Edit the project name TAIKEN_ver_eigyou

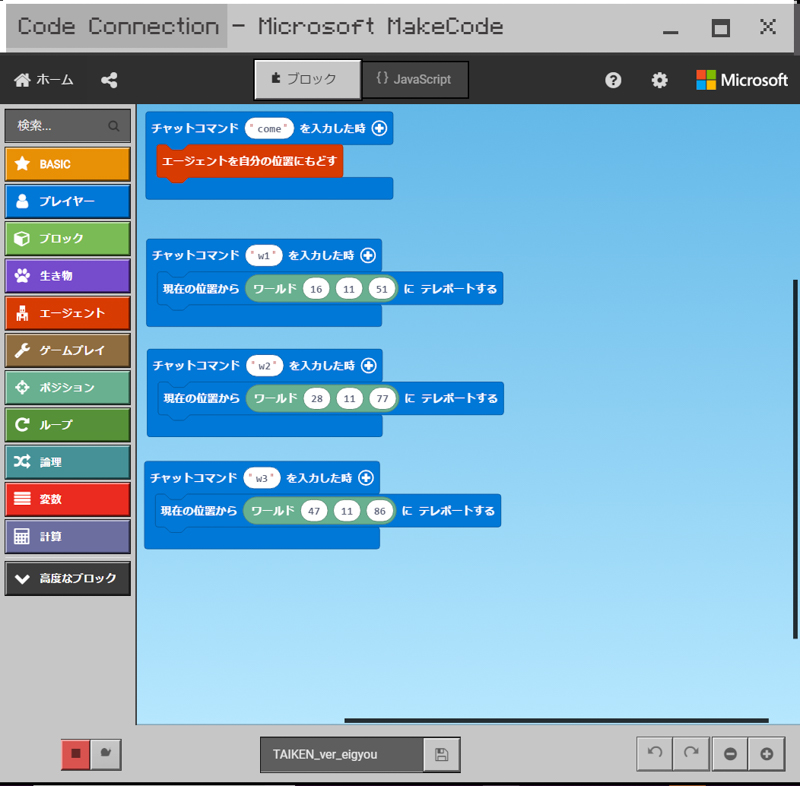tap(342, 754)
